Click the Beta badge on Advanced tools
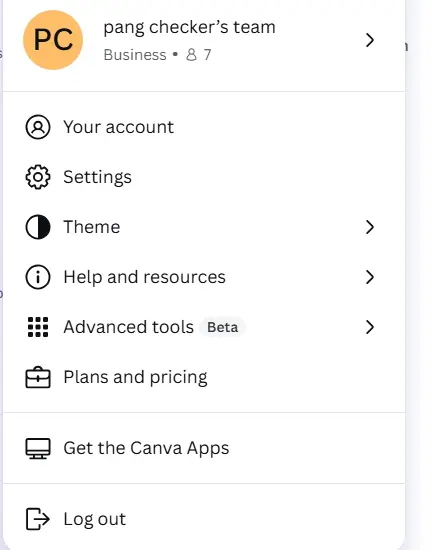This screenshot has height=550, width=431. pyautogui.click(x=222, y=327)
